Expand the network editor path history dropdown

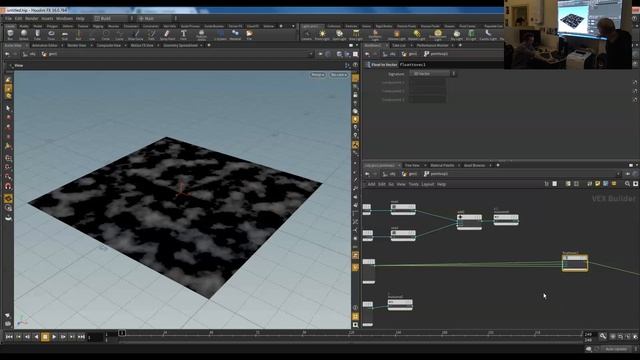[618, 174]
